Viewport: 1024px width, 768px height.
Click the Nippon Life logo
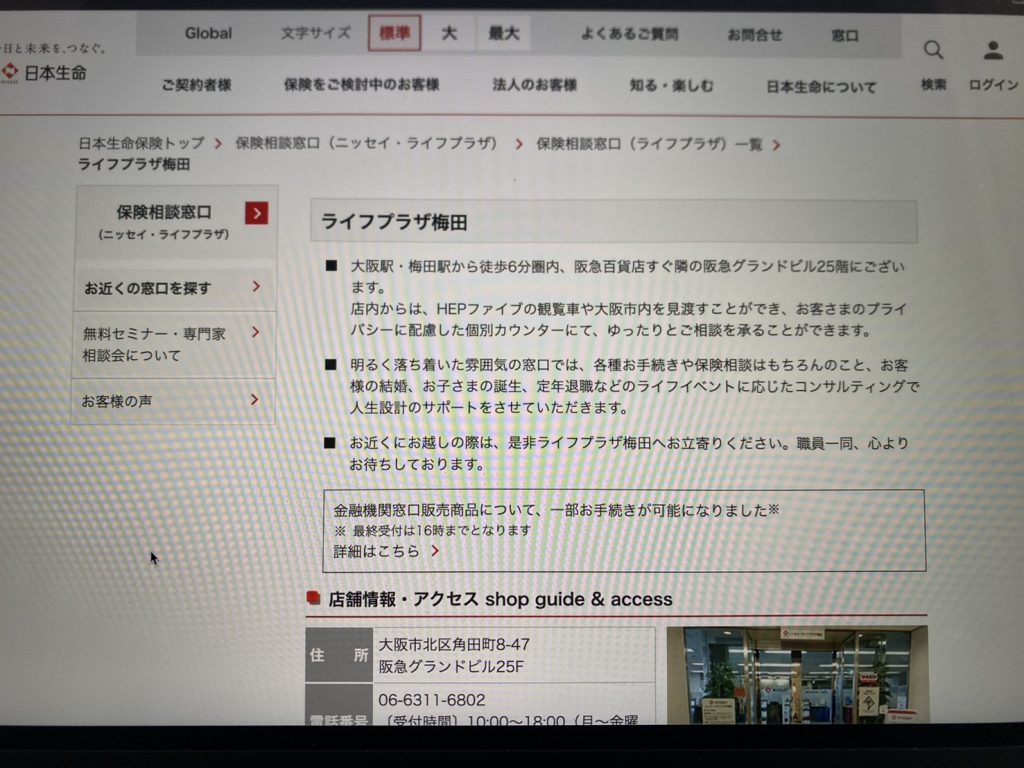(x=44, y=72)
